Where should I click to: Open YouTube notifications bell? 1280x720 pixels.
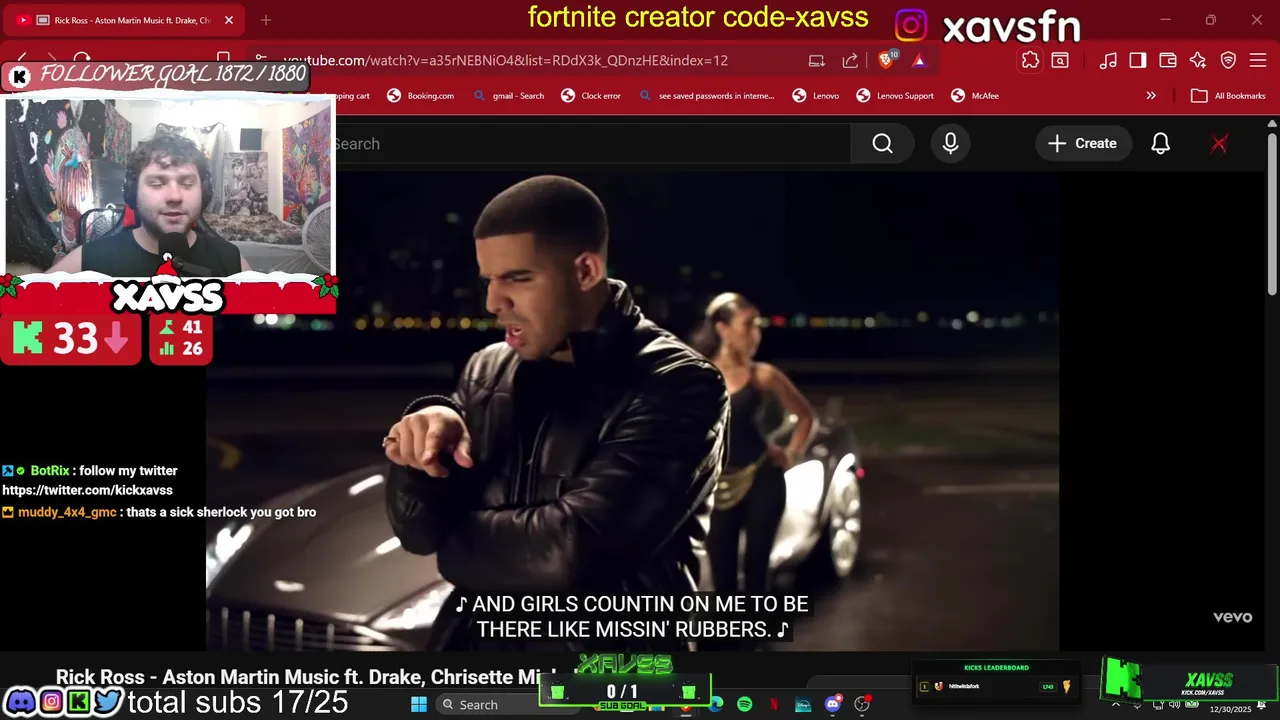(1160, 144)
